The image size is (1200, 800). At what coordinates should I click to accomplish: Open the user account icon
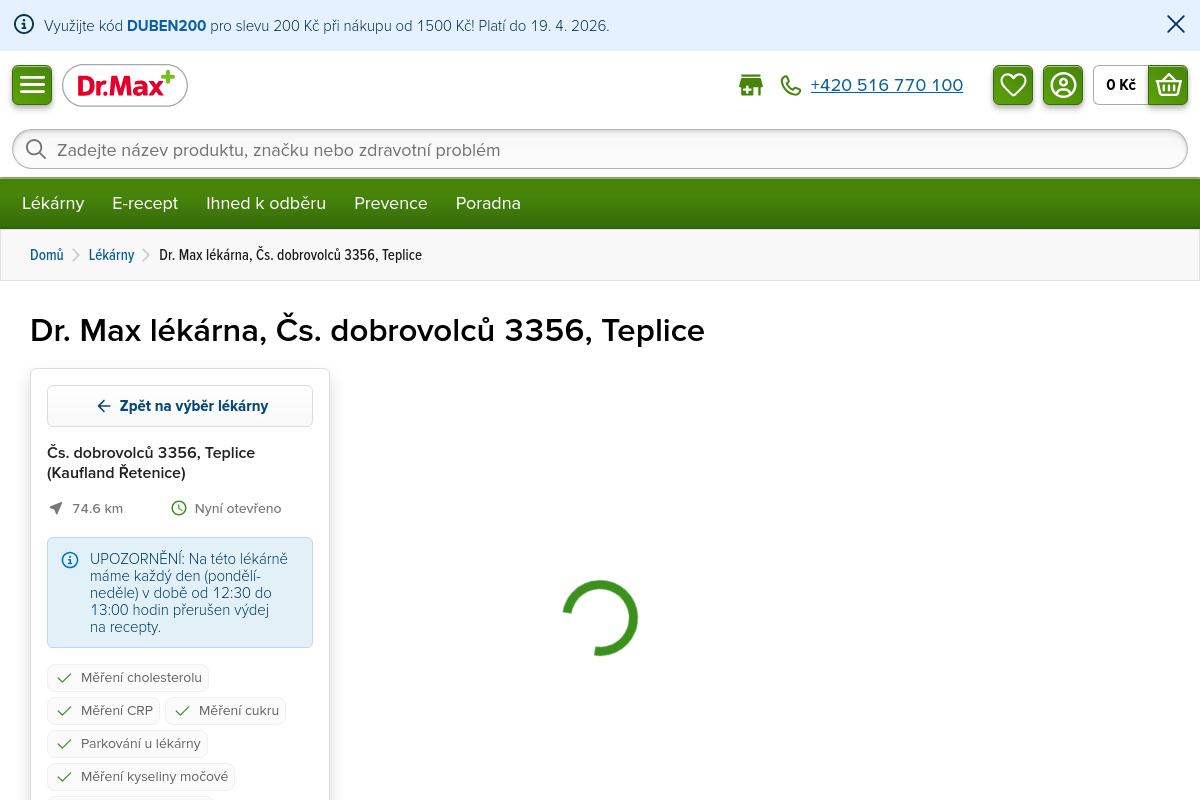pos(1063,85)
